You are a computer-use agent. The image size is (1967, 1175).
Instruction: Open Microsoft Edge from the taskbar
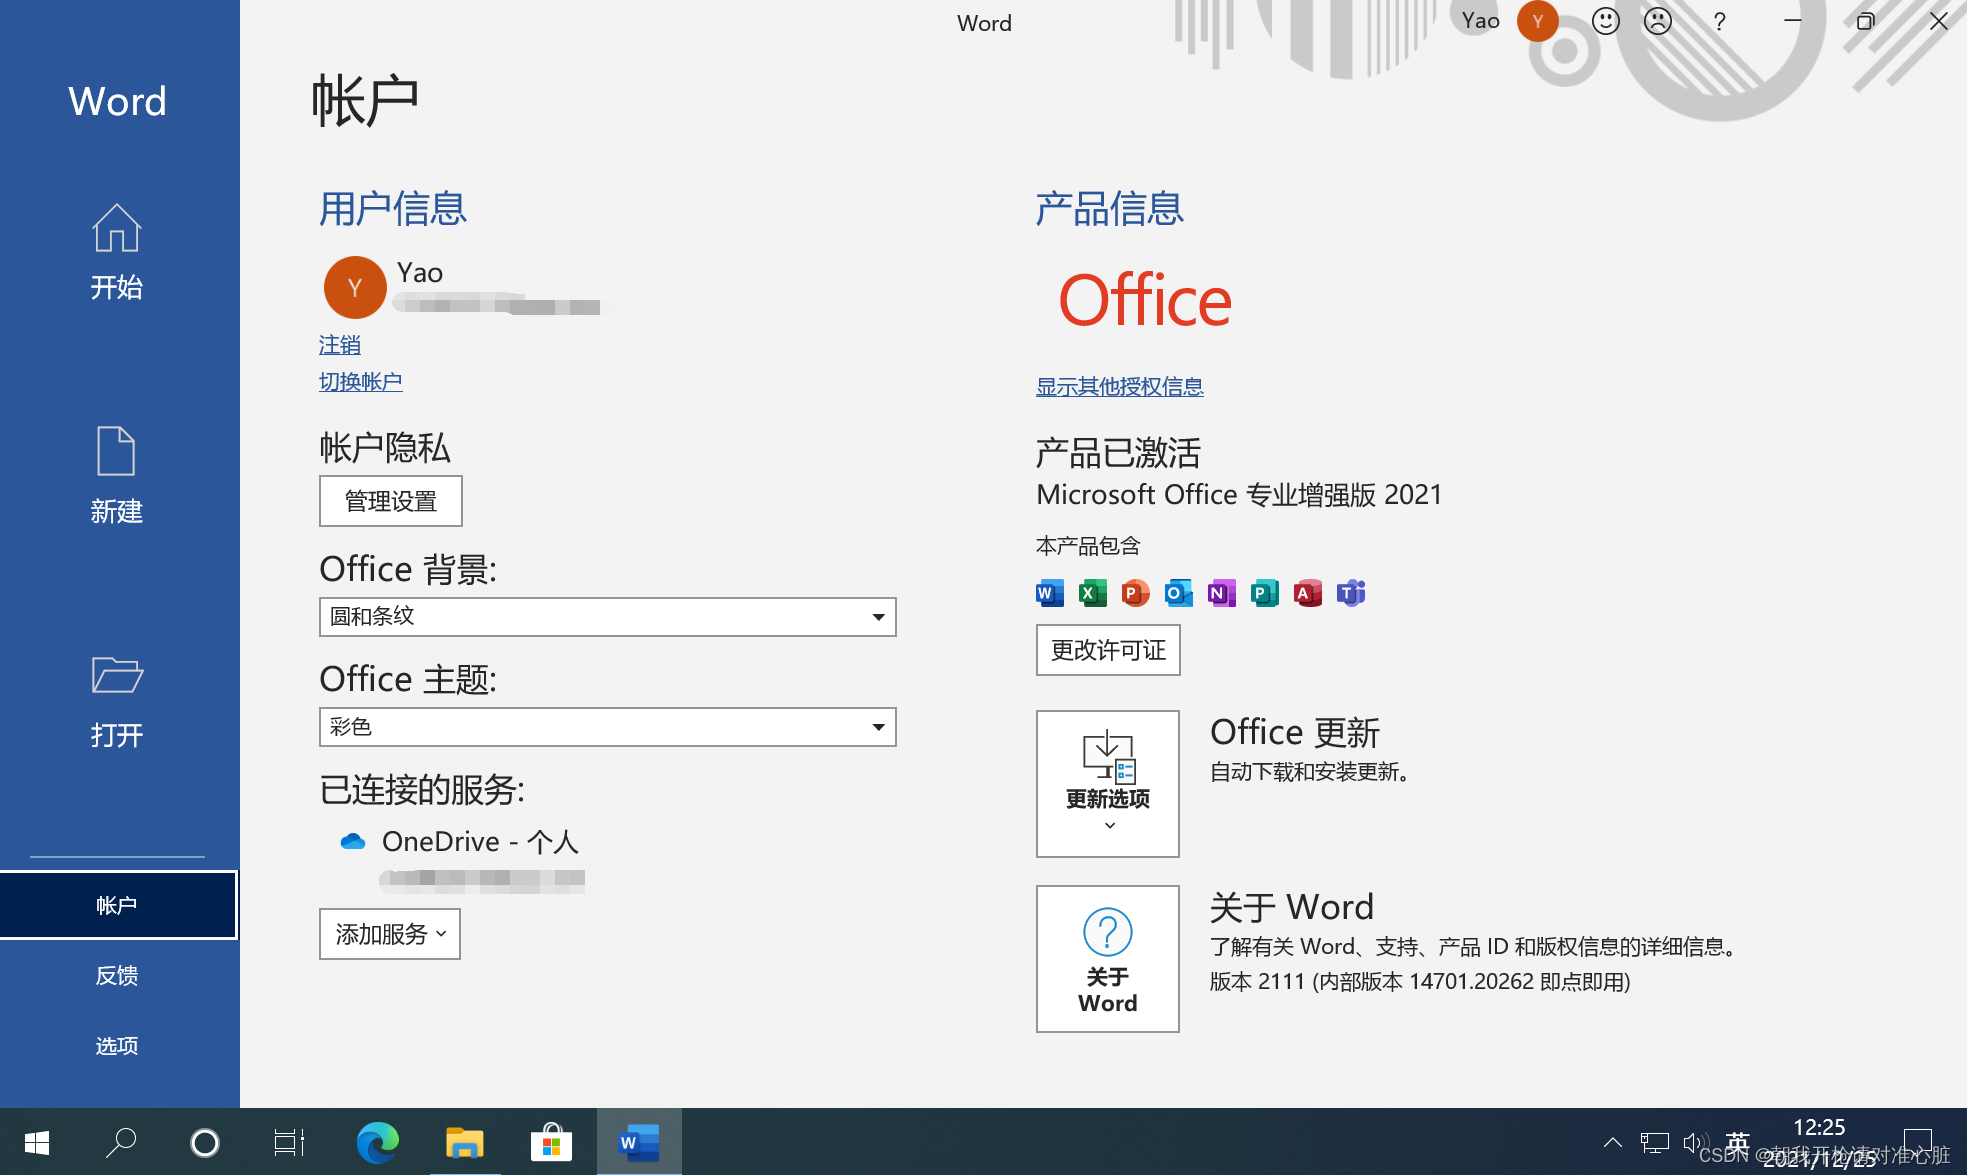377,1142
